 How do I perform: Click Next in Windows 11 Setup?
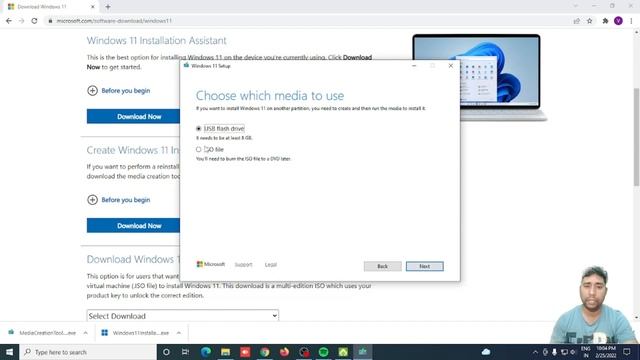(424, 266)
